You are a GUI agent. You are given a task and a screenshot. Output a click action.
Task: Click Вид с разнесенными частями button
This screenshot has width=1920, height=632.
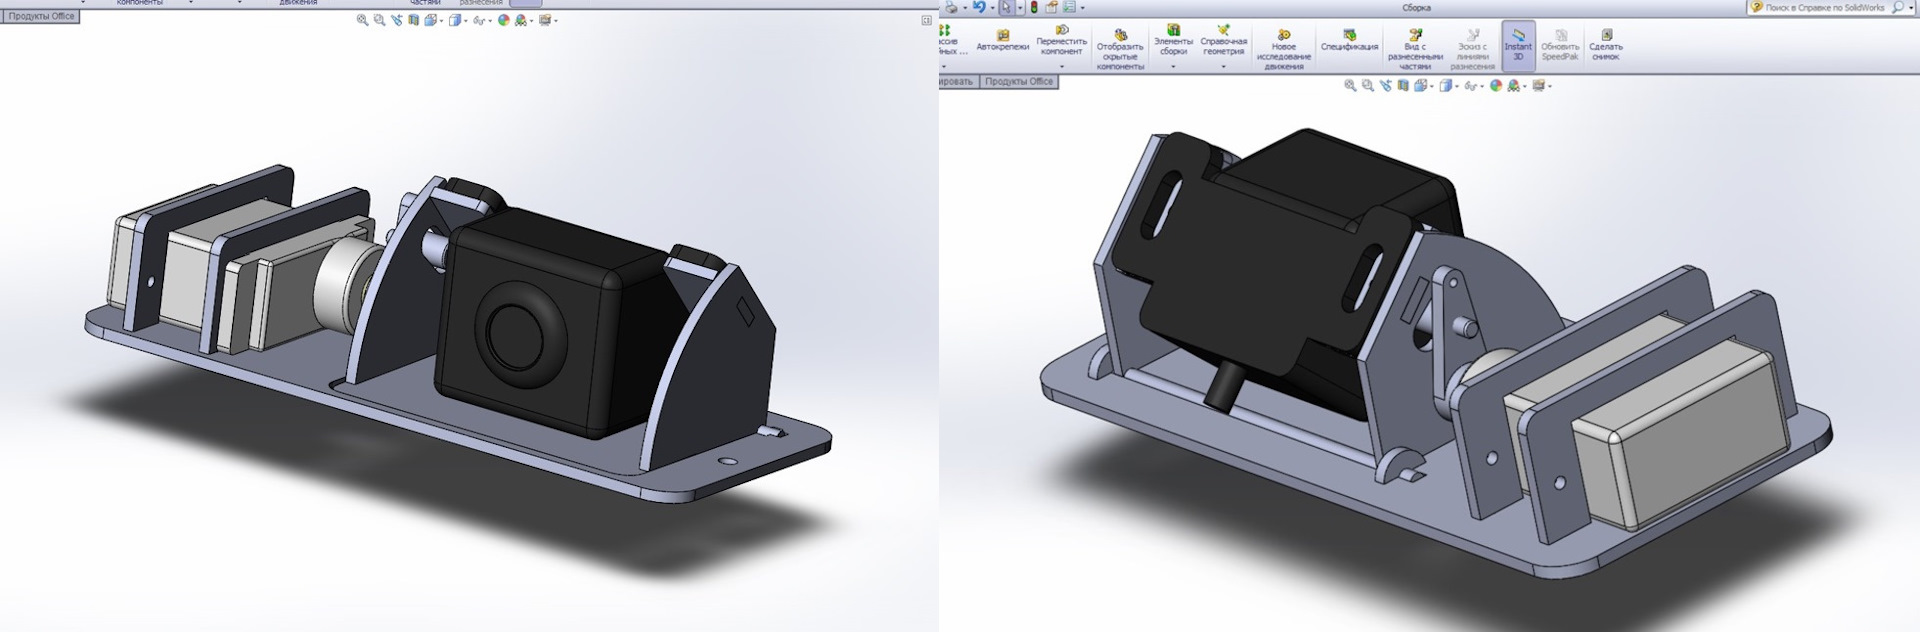1415,48
